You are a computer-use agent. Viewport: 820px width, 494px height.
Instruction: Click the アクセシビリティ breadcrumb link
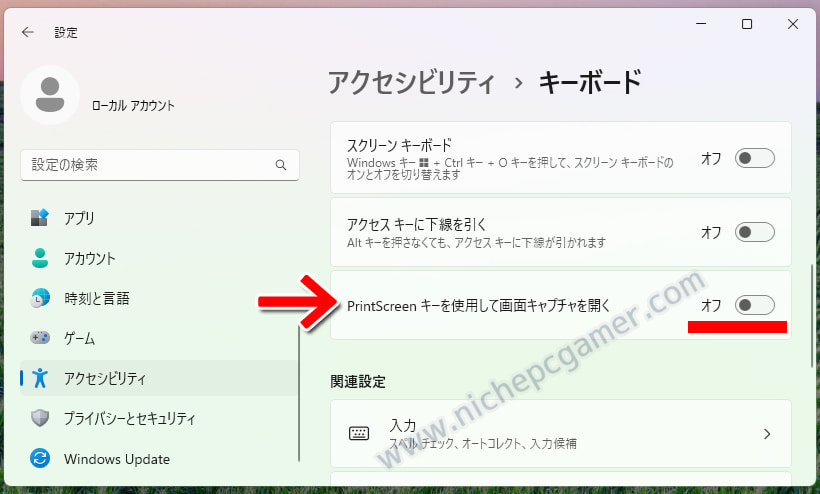(411, 83)
